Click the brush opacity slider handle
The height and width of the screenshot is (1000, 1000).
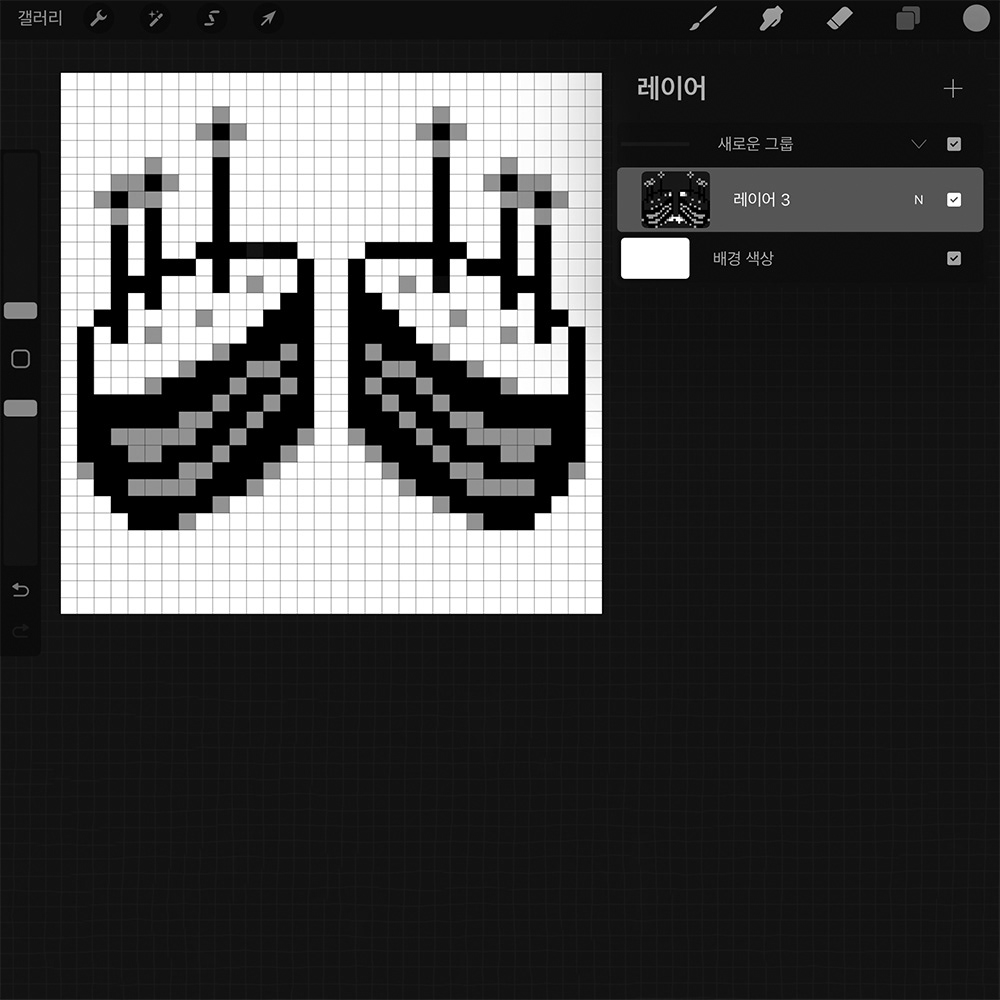20,408
